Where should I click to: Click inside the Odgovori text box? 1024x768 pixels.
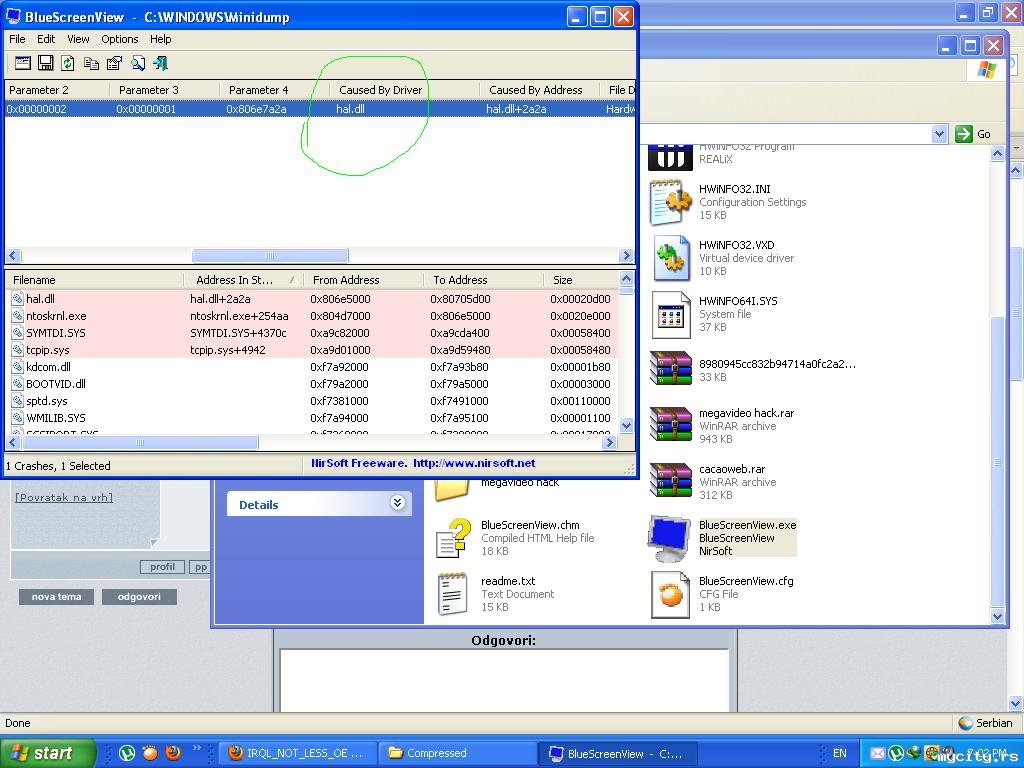click(x=503, y=680)
